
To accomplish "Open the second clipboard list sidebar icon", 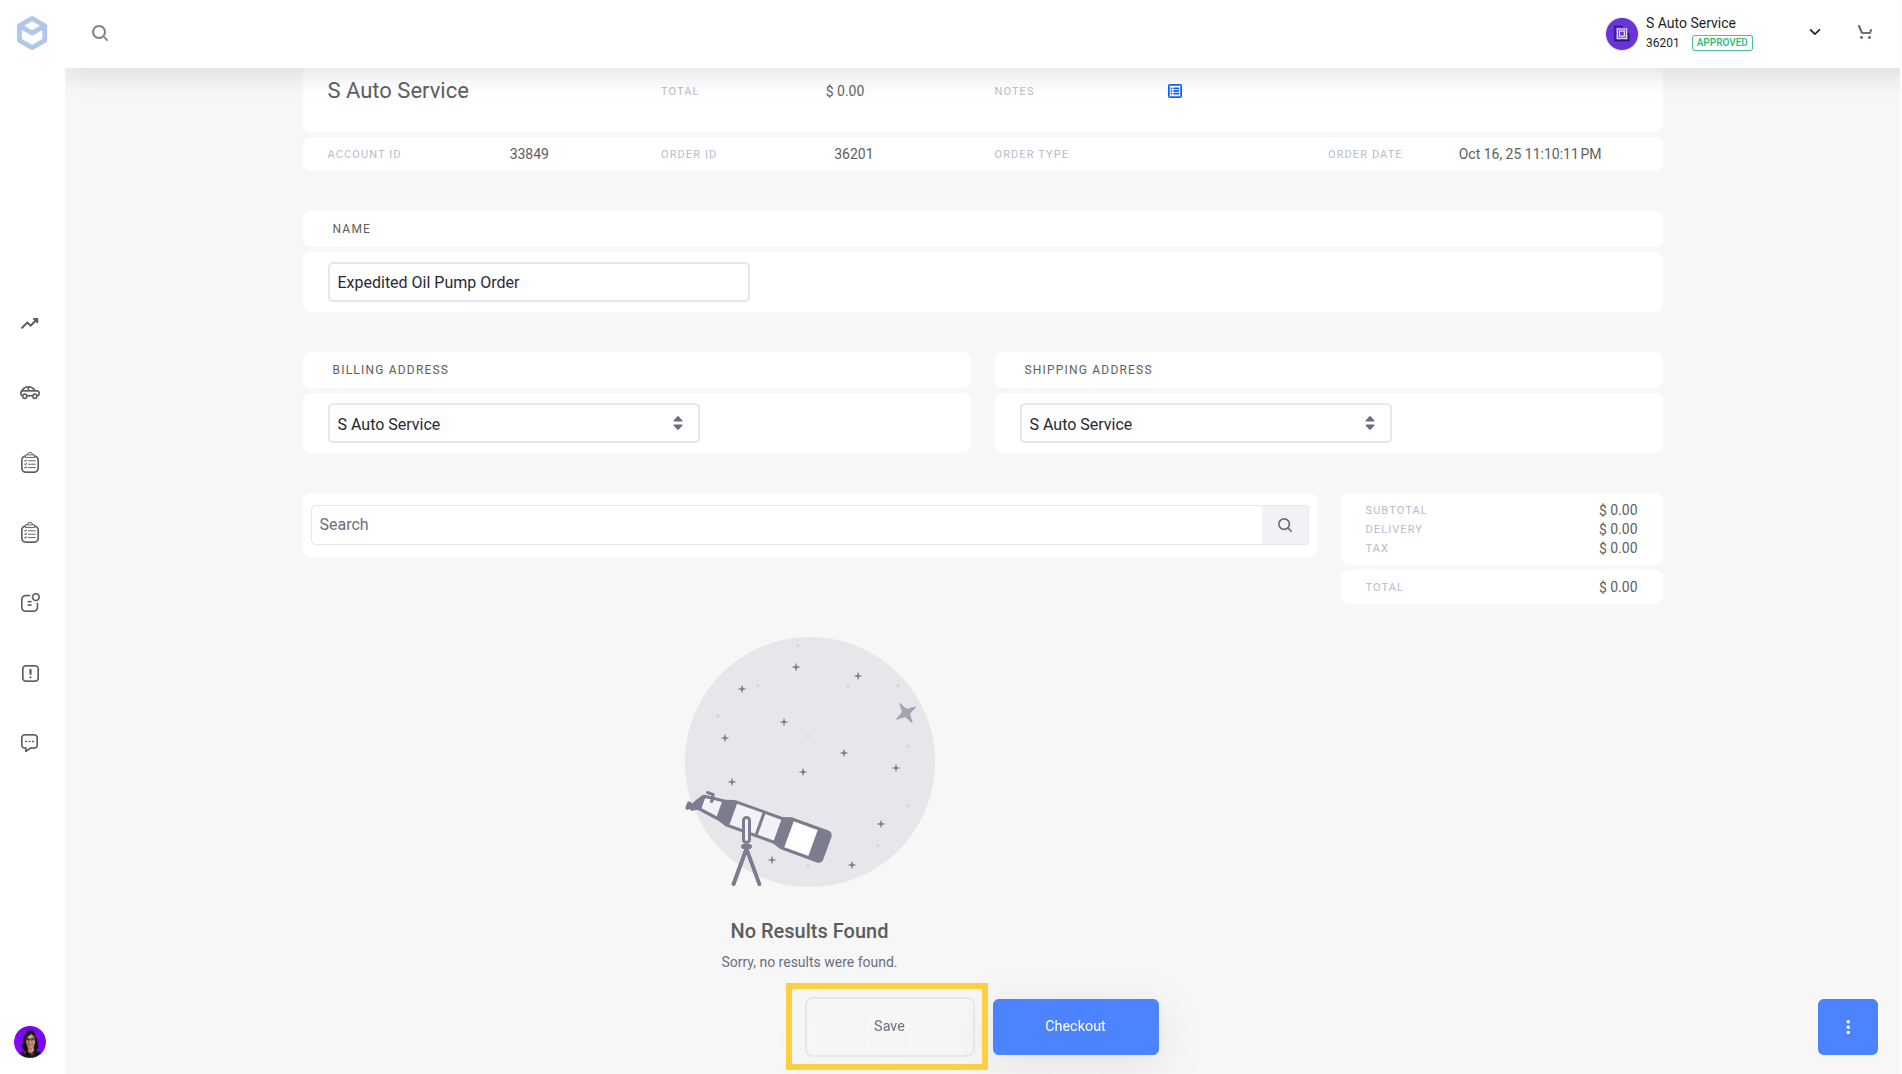I will coord(29,532).
